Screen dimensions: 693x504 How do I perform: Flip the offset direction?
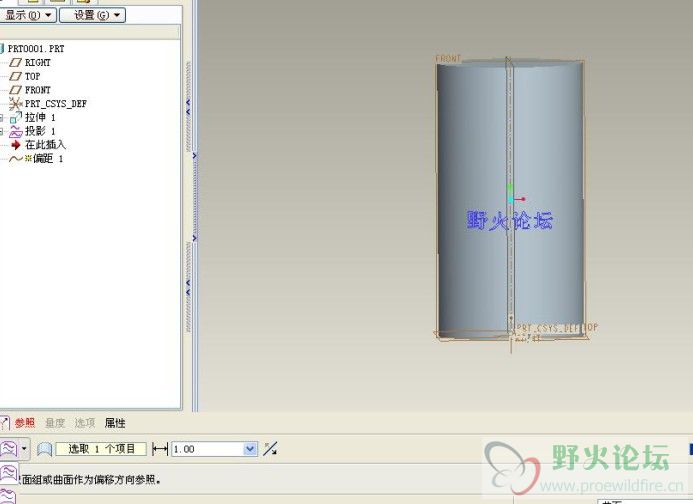point(270,449)
